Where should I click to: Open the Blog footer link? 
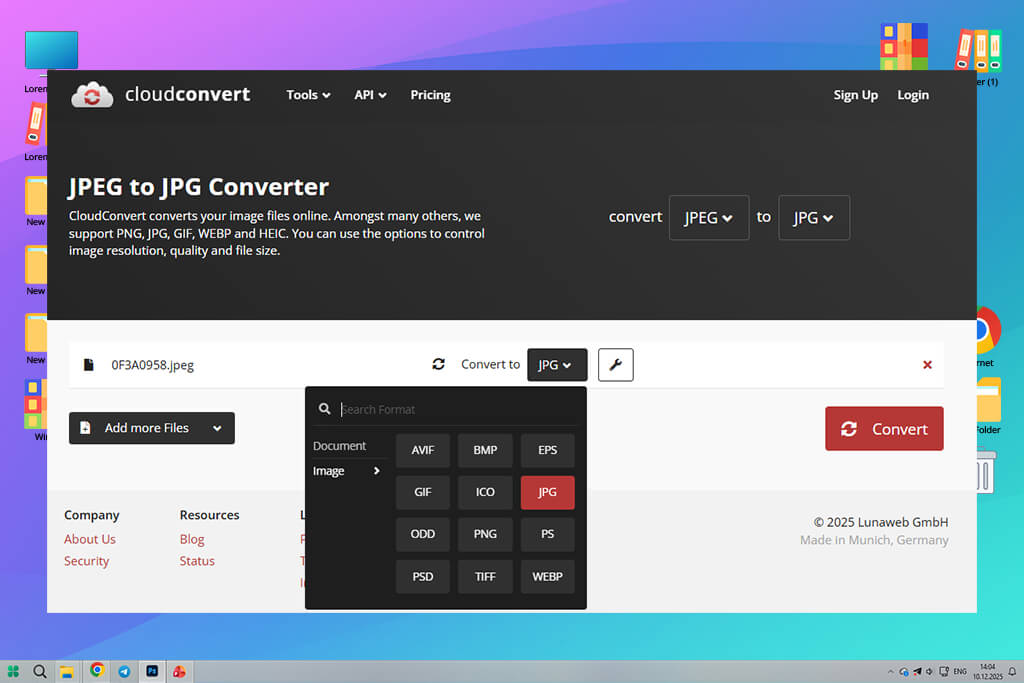coord(191,539)
